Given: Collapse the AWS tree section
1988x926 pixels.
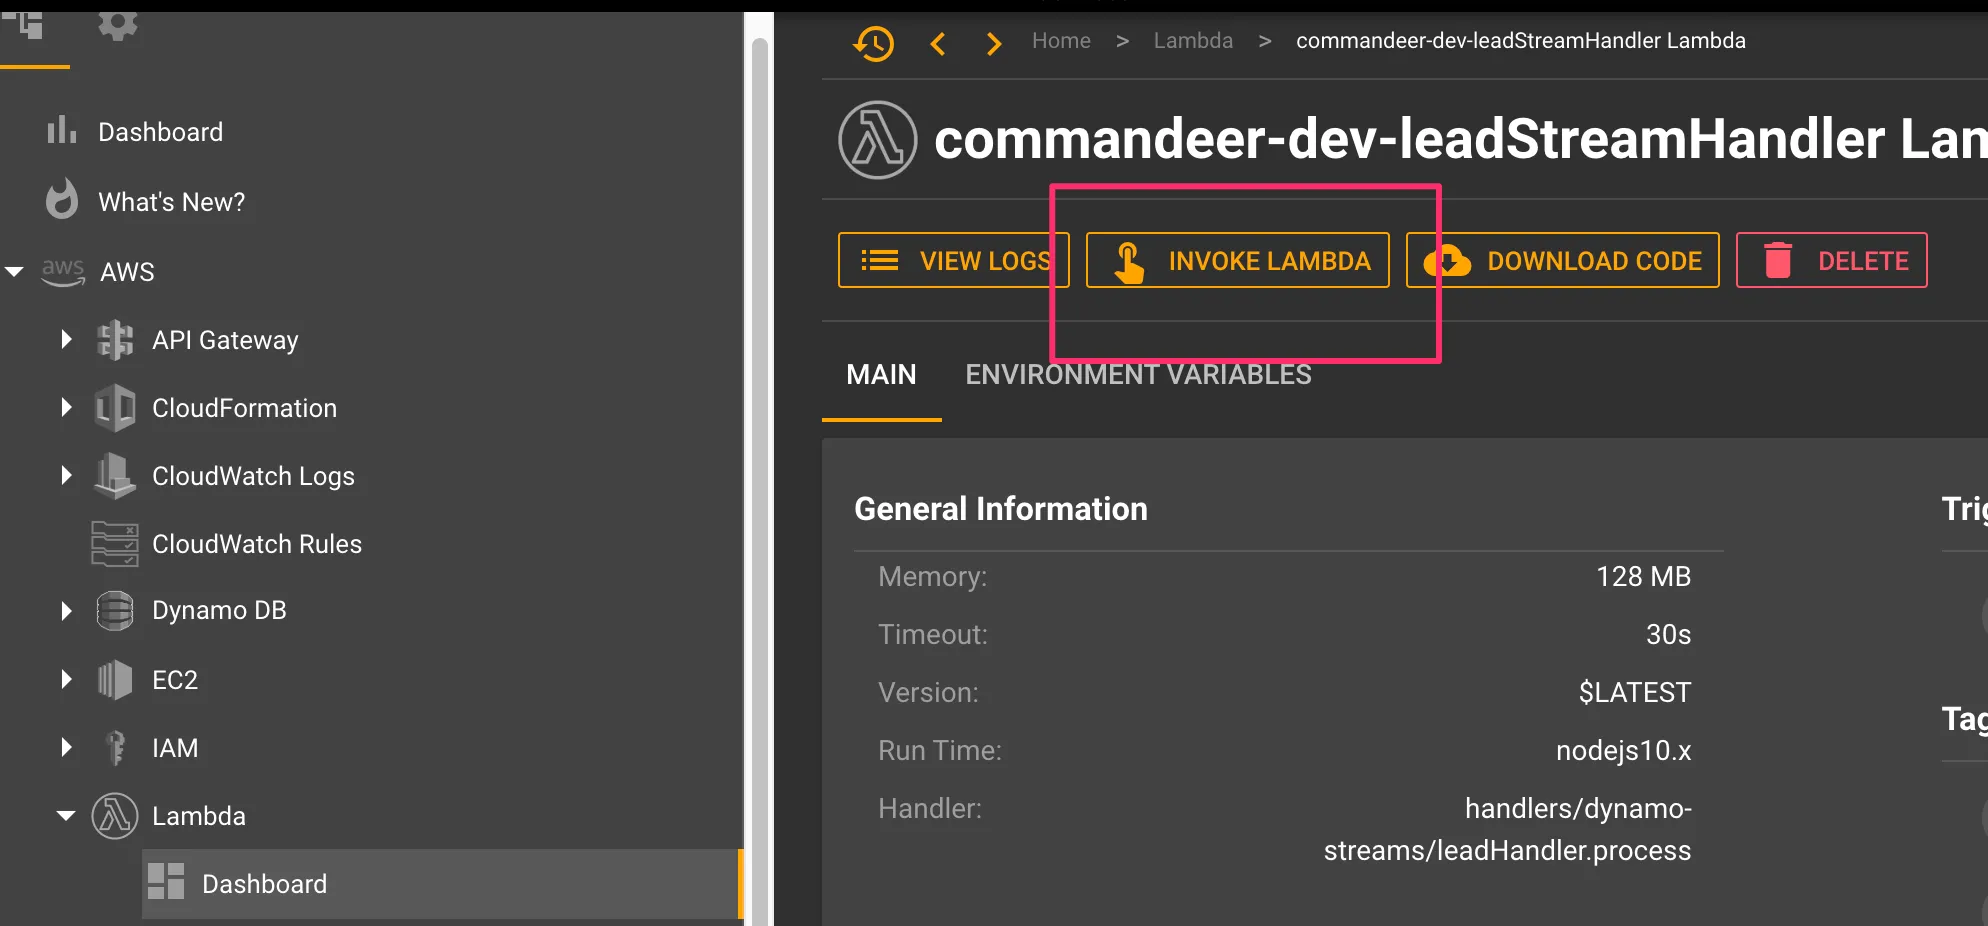Looking at the screenshot, I should [x=14, y=271].
